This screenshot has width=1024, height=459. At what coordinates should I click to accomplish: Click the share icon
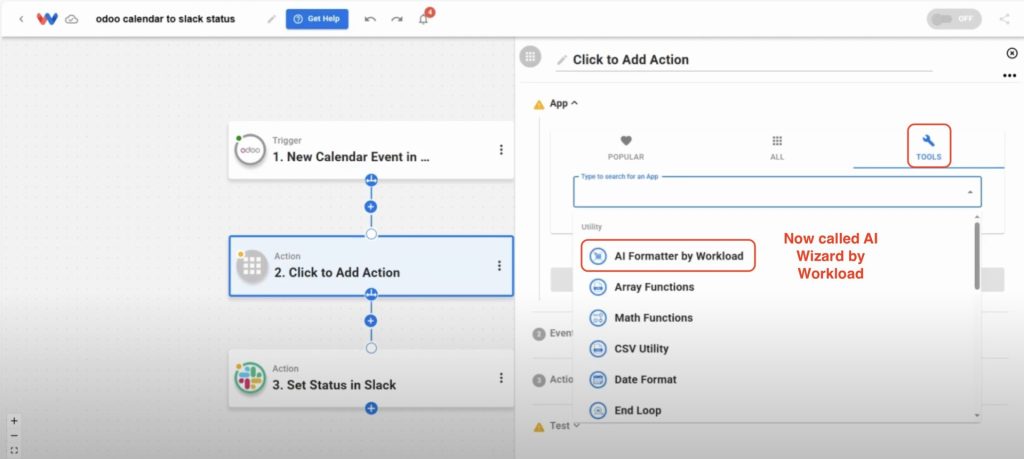point(1004,19)
